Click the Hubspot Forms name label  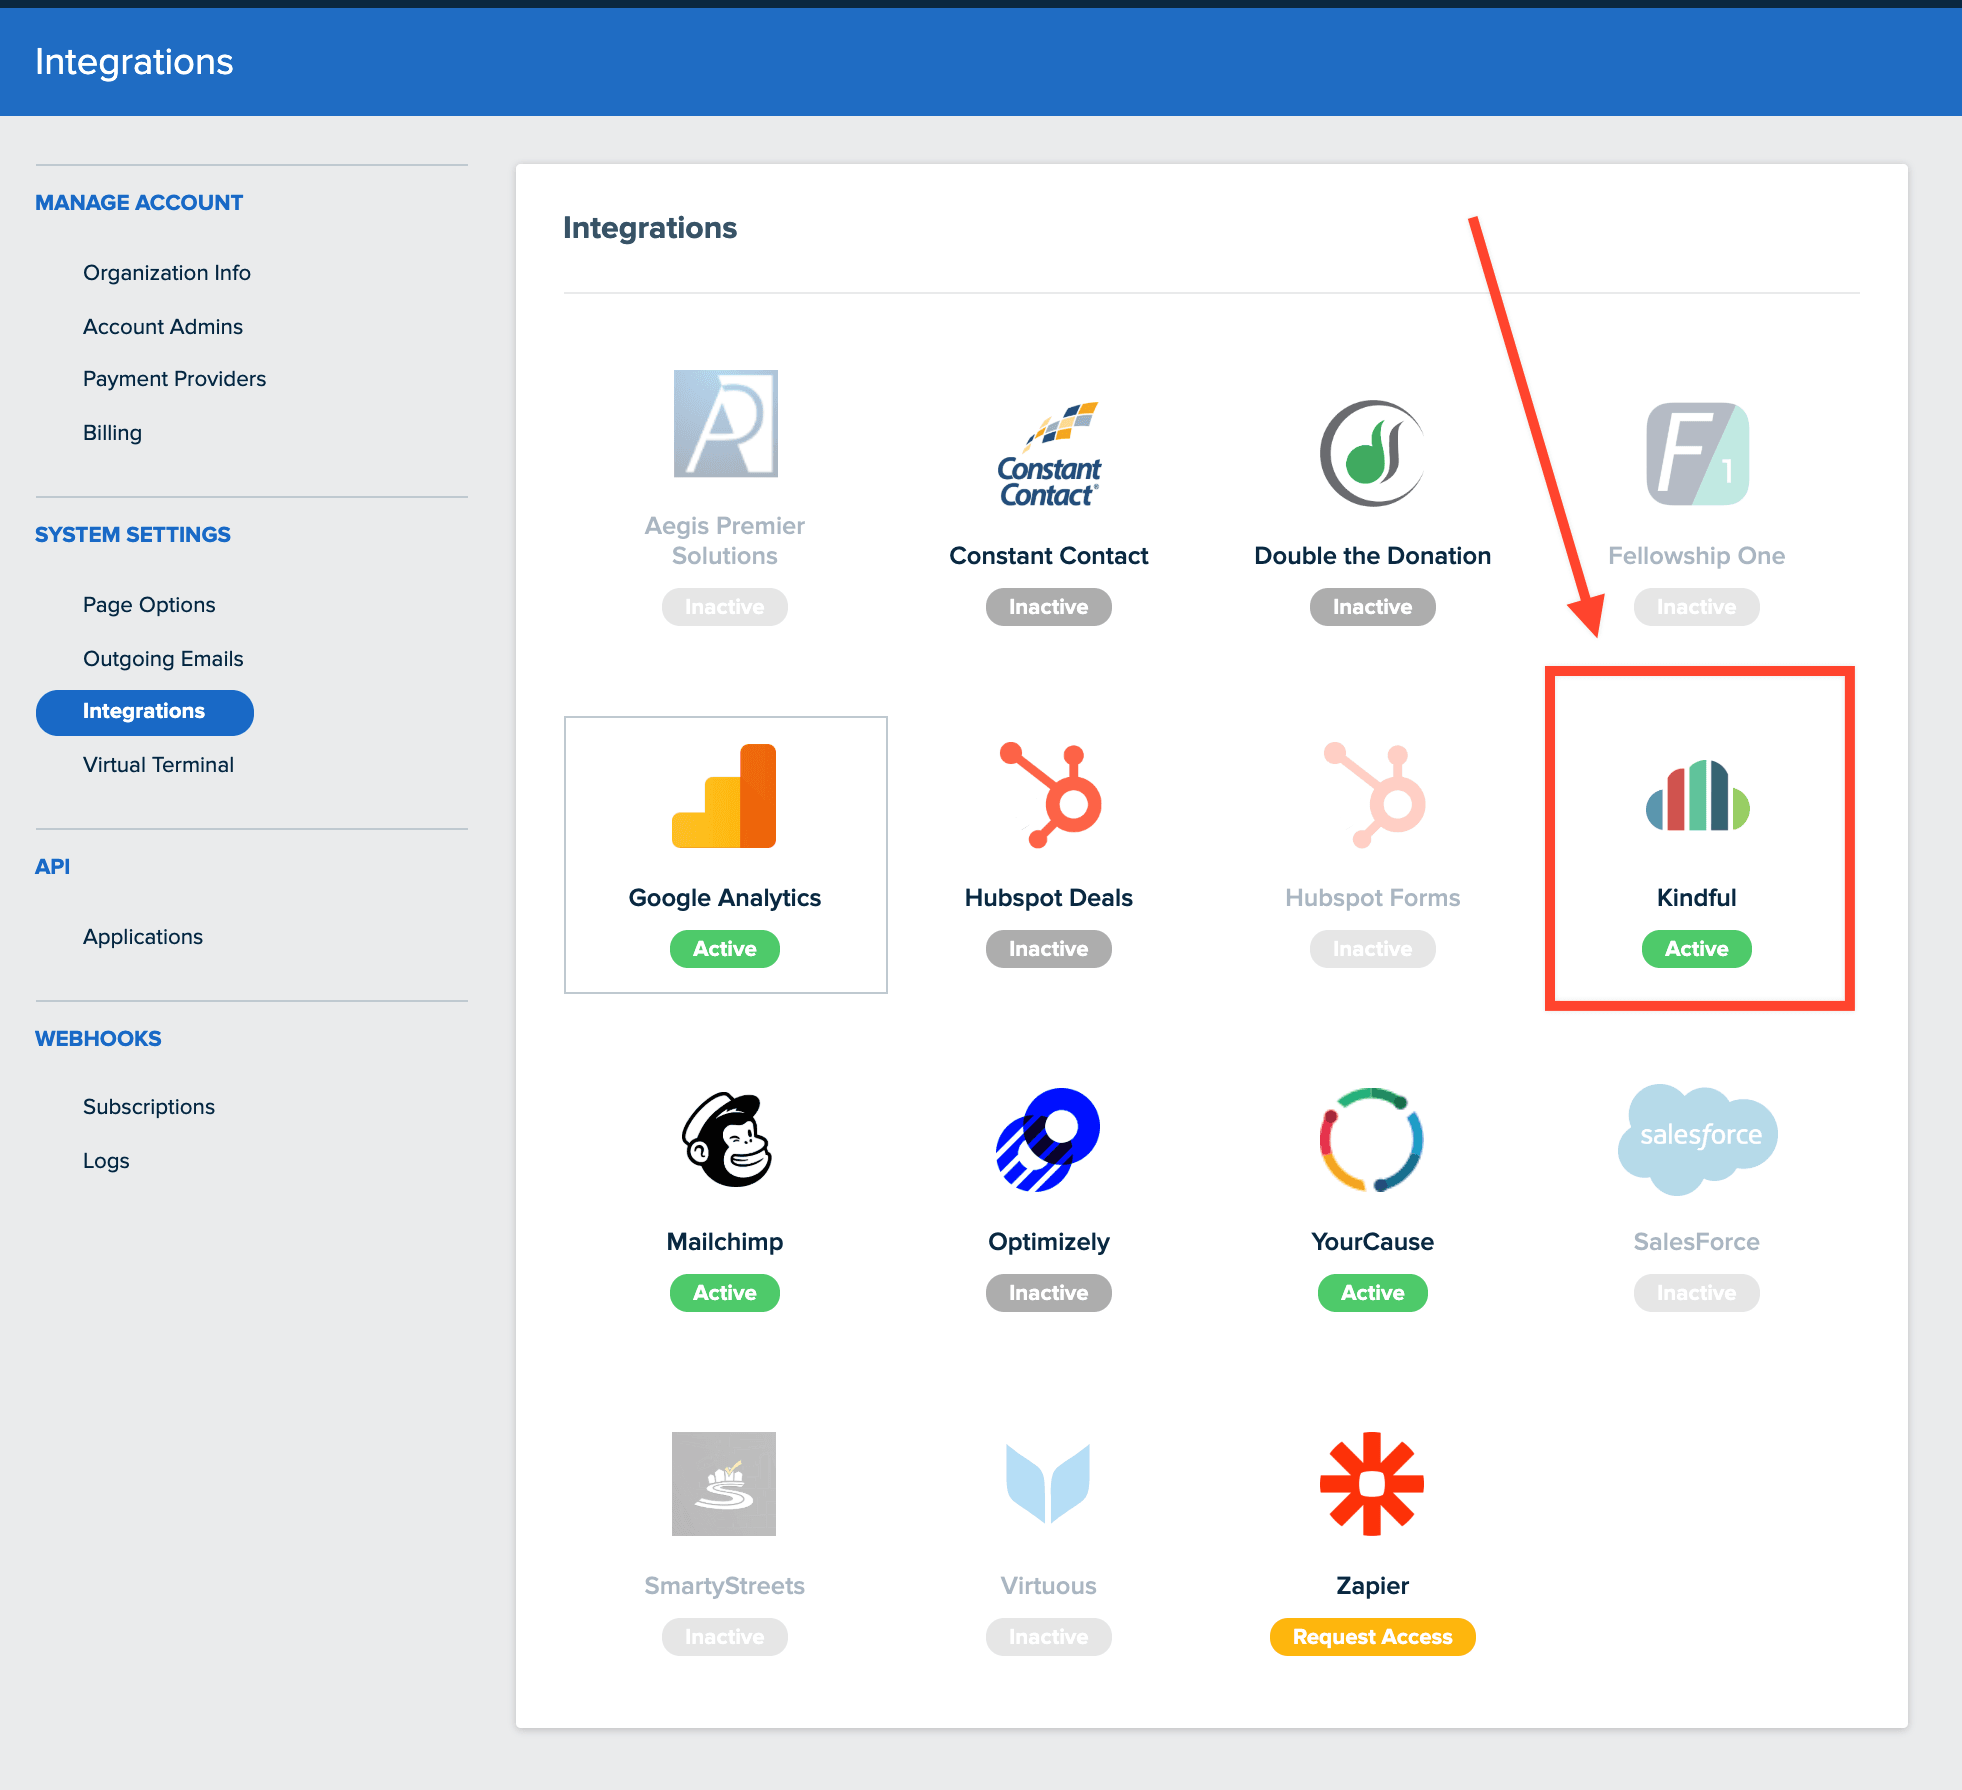[1373, 898]
